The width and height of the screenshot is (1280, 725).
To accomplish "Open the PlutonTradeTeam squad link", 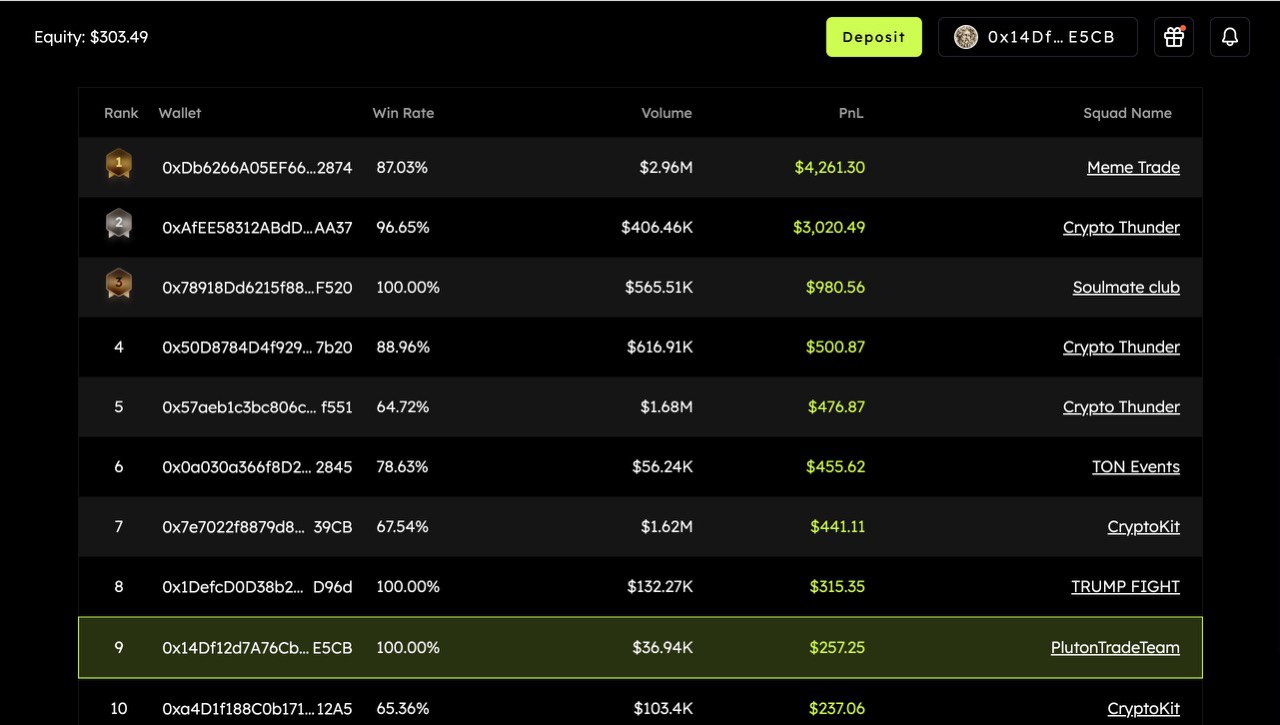I will pyautogui.click(x=1115, y=648).
